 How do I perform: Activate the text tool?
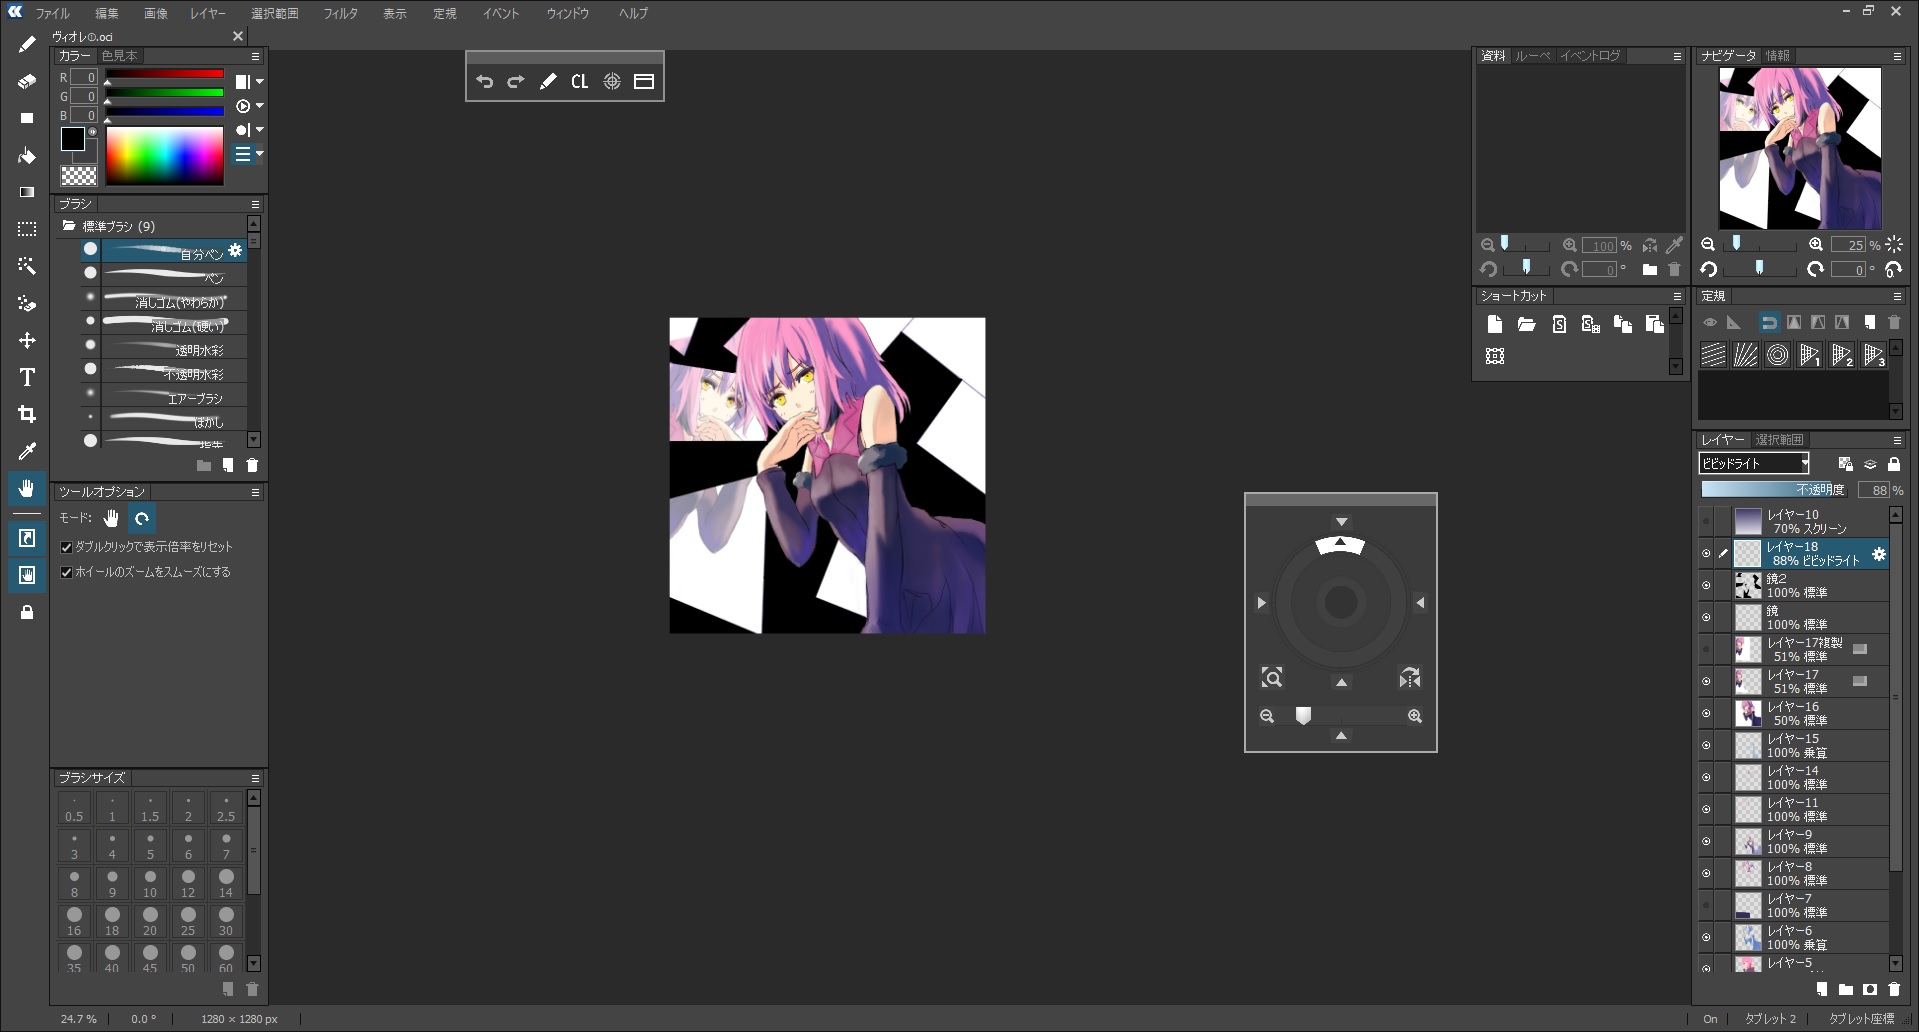coord(27,377)
